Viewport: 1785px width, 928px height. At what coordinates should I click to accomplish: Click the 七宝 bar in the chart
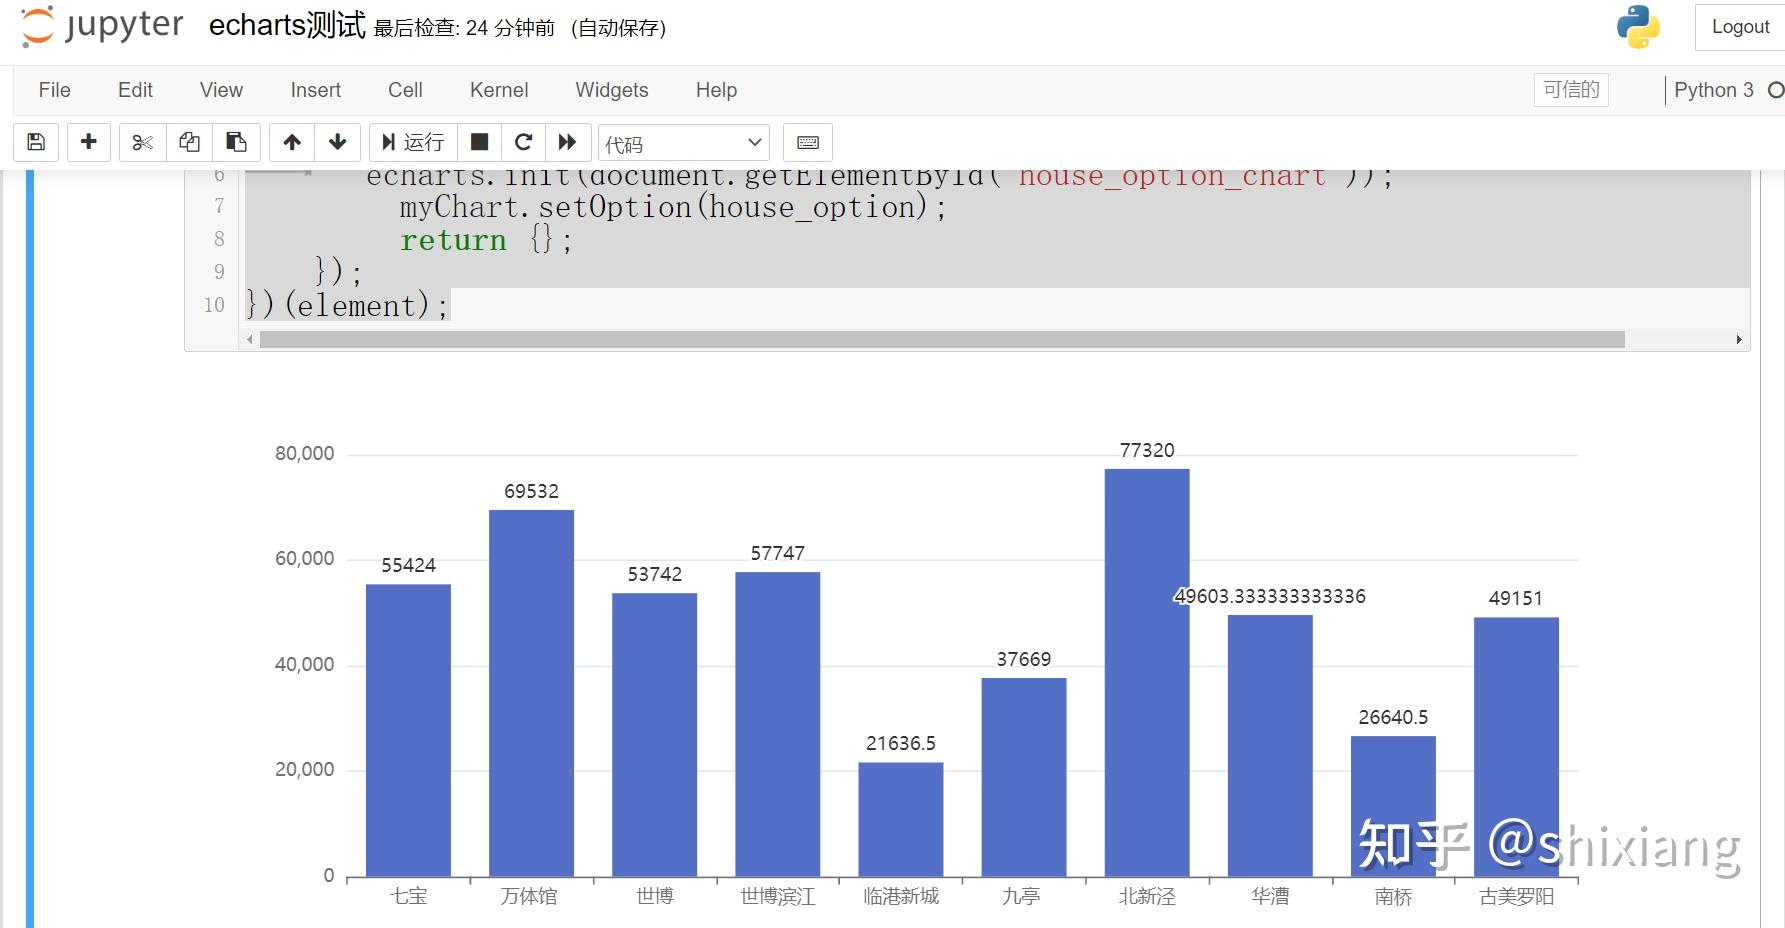coord(408,730)
